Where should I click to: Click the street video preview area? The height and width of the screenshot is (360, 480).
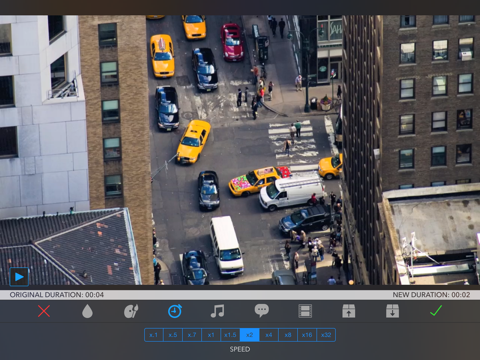coord(240,150)
